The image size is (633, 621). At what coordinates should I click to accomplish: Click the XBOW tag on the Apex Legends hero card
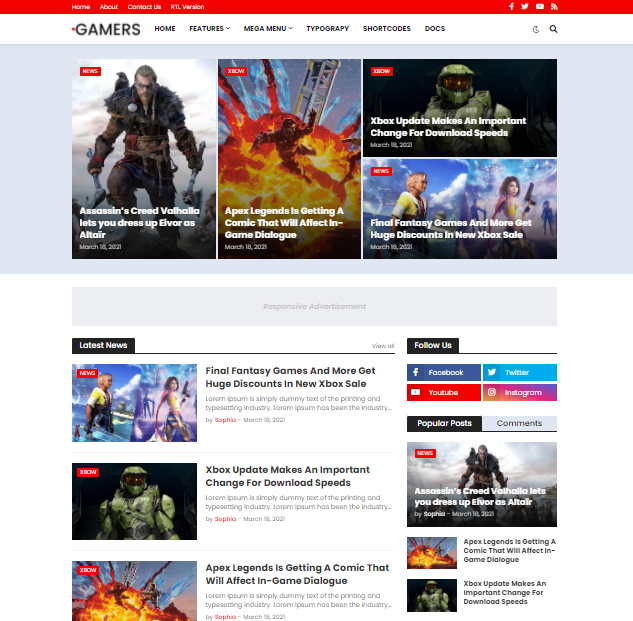click(236, 71)
